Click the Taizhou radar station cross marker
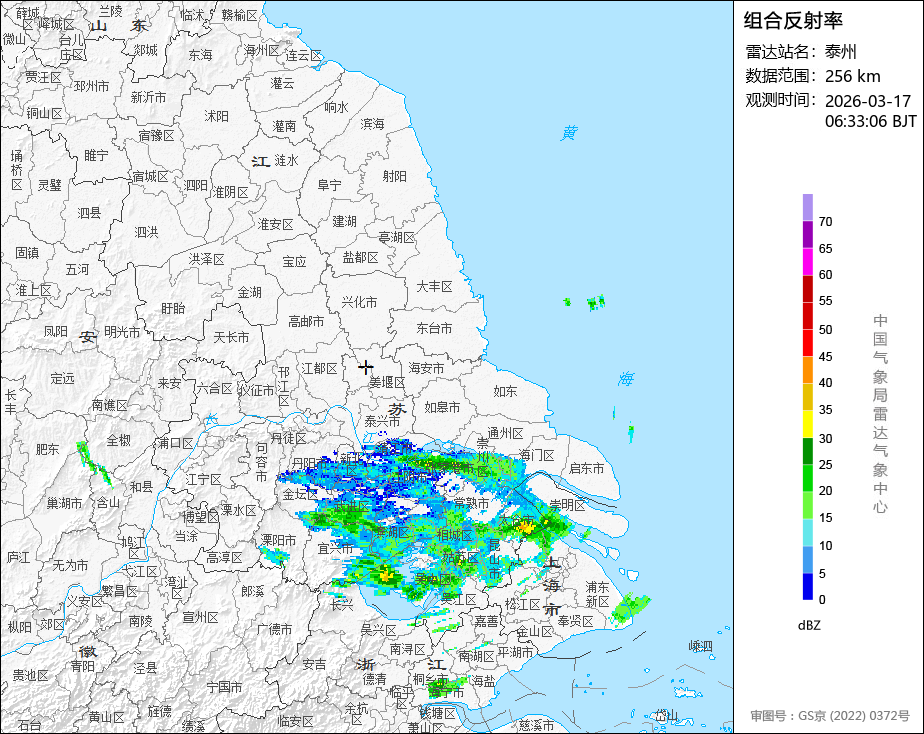The image size is (924, 734). [366, 368]
